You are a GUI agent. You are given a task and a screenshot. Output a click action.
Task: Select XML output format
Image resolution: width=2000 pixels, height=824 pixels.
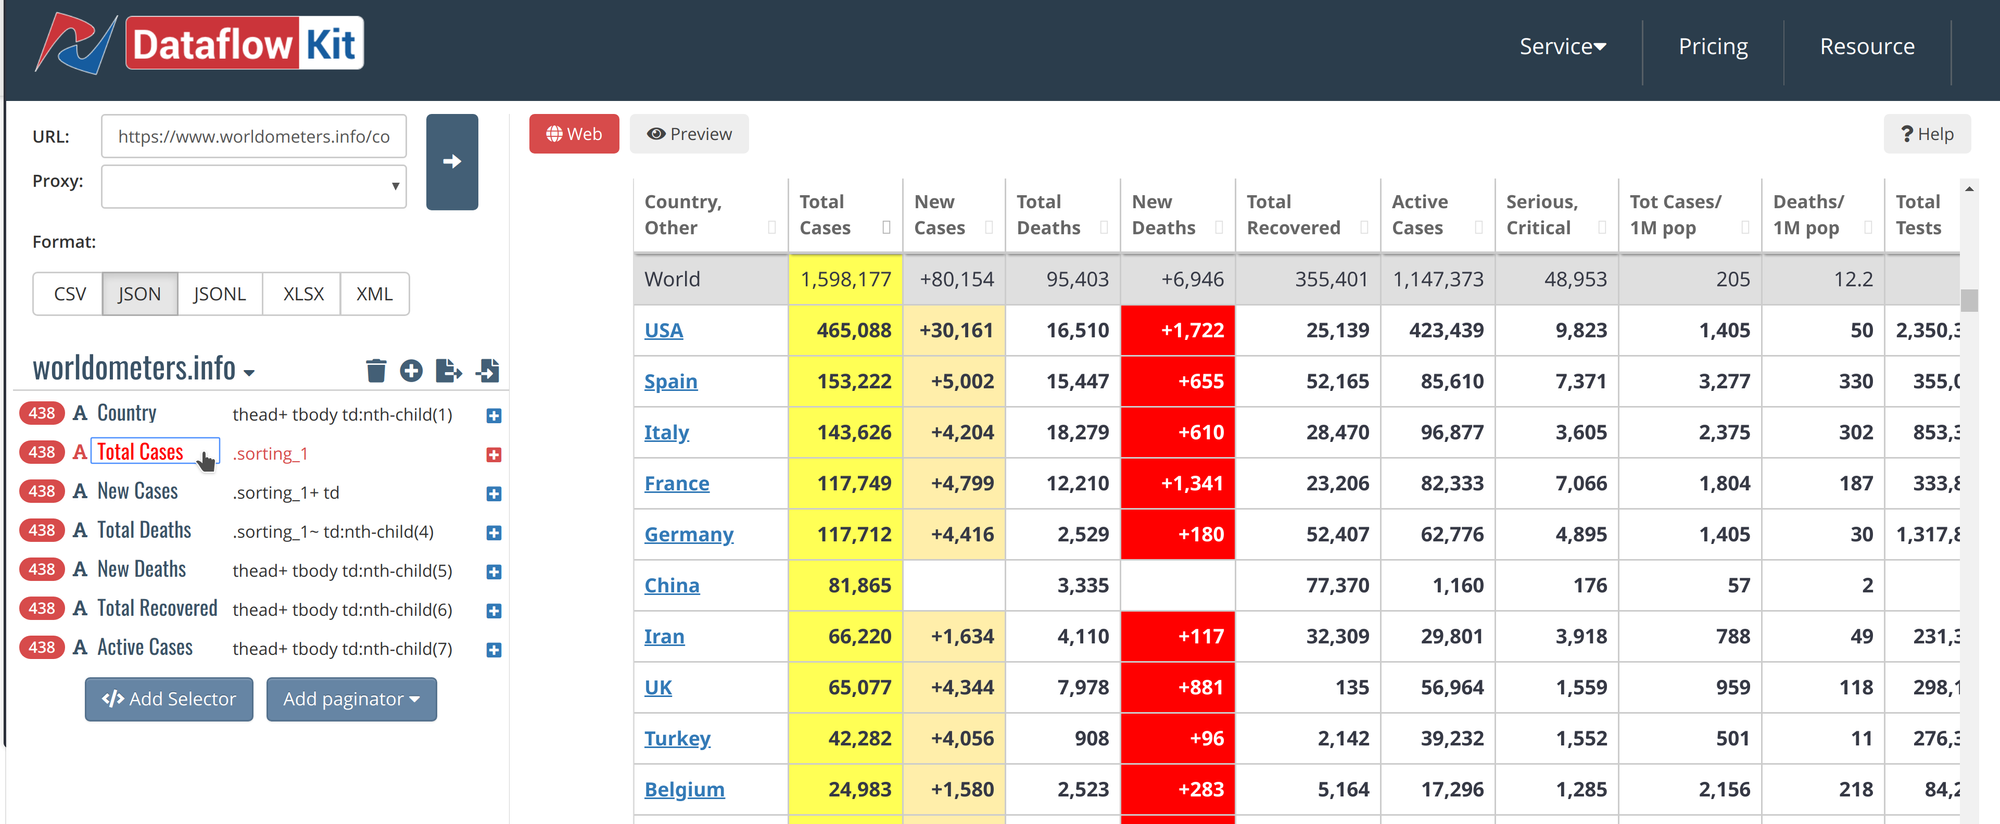pyautogui.click(x=375, y=294)
